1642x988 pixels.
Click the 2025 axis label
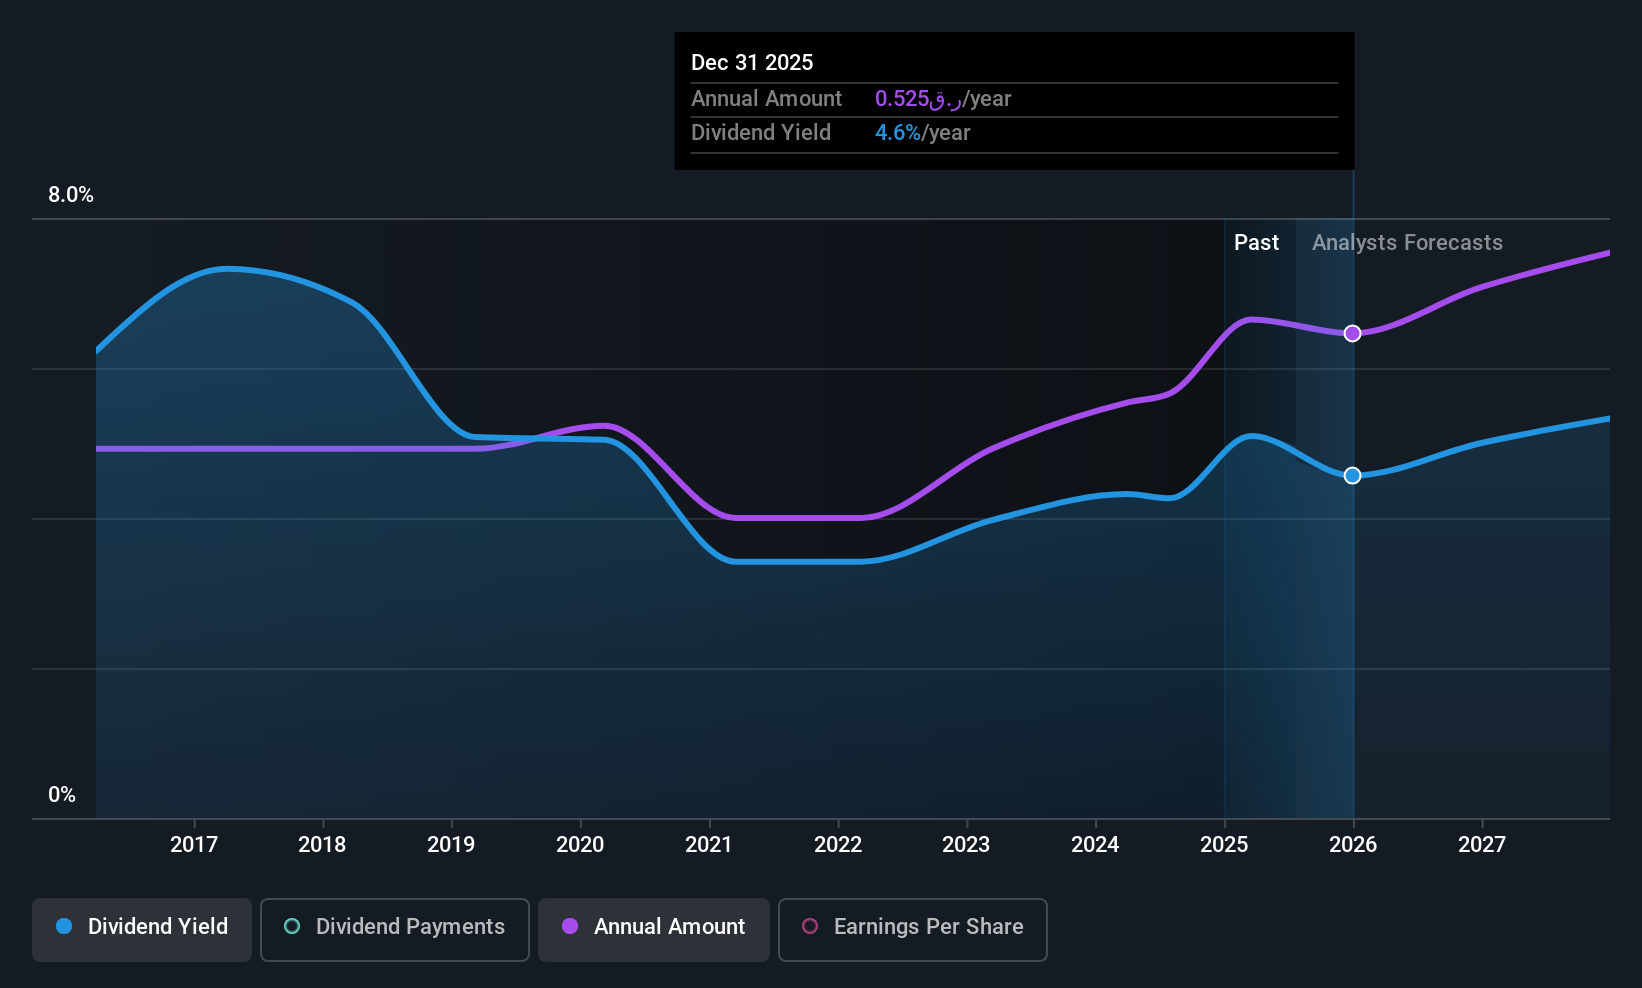pos(1224,845)
